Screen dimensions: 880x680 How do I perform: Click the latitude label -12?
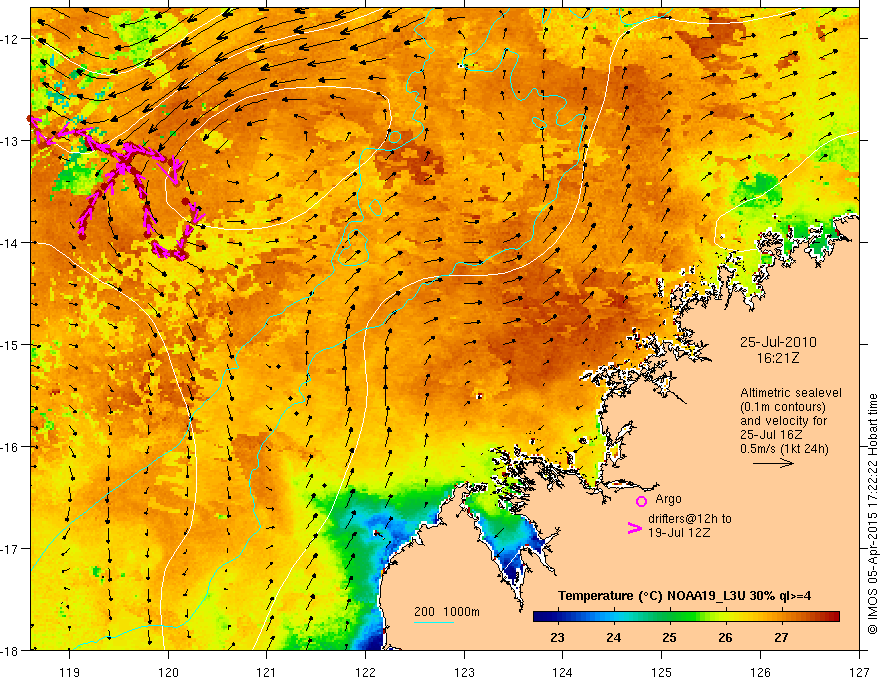click(x=10, y=39)
